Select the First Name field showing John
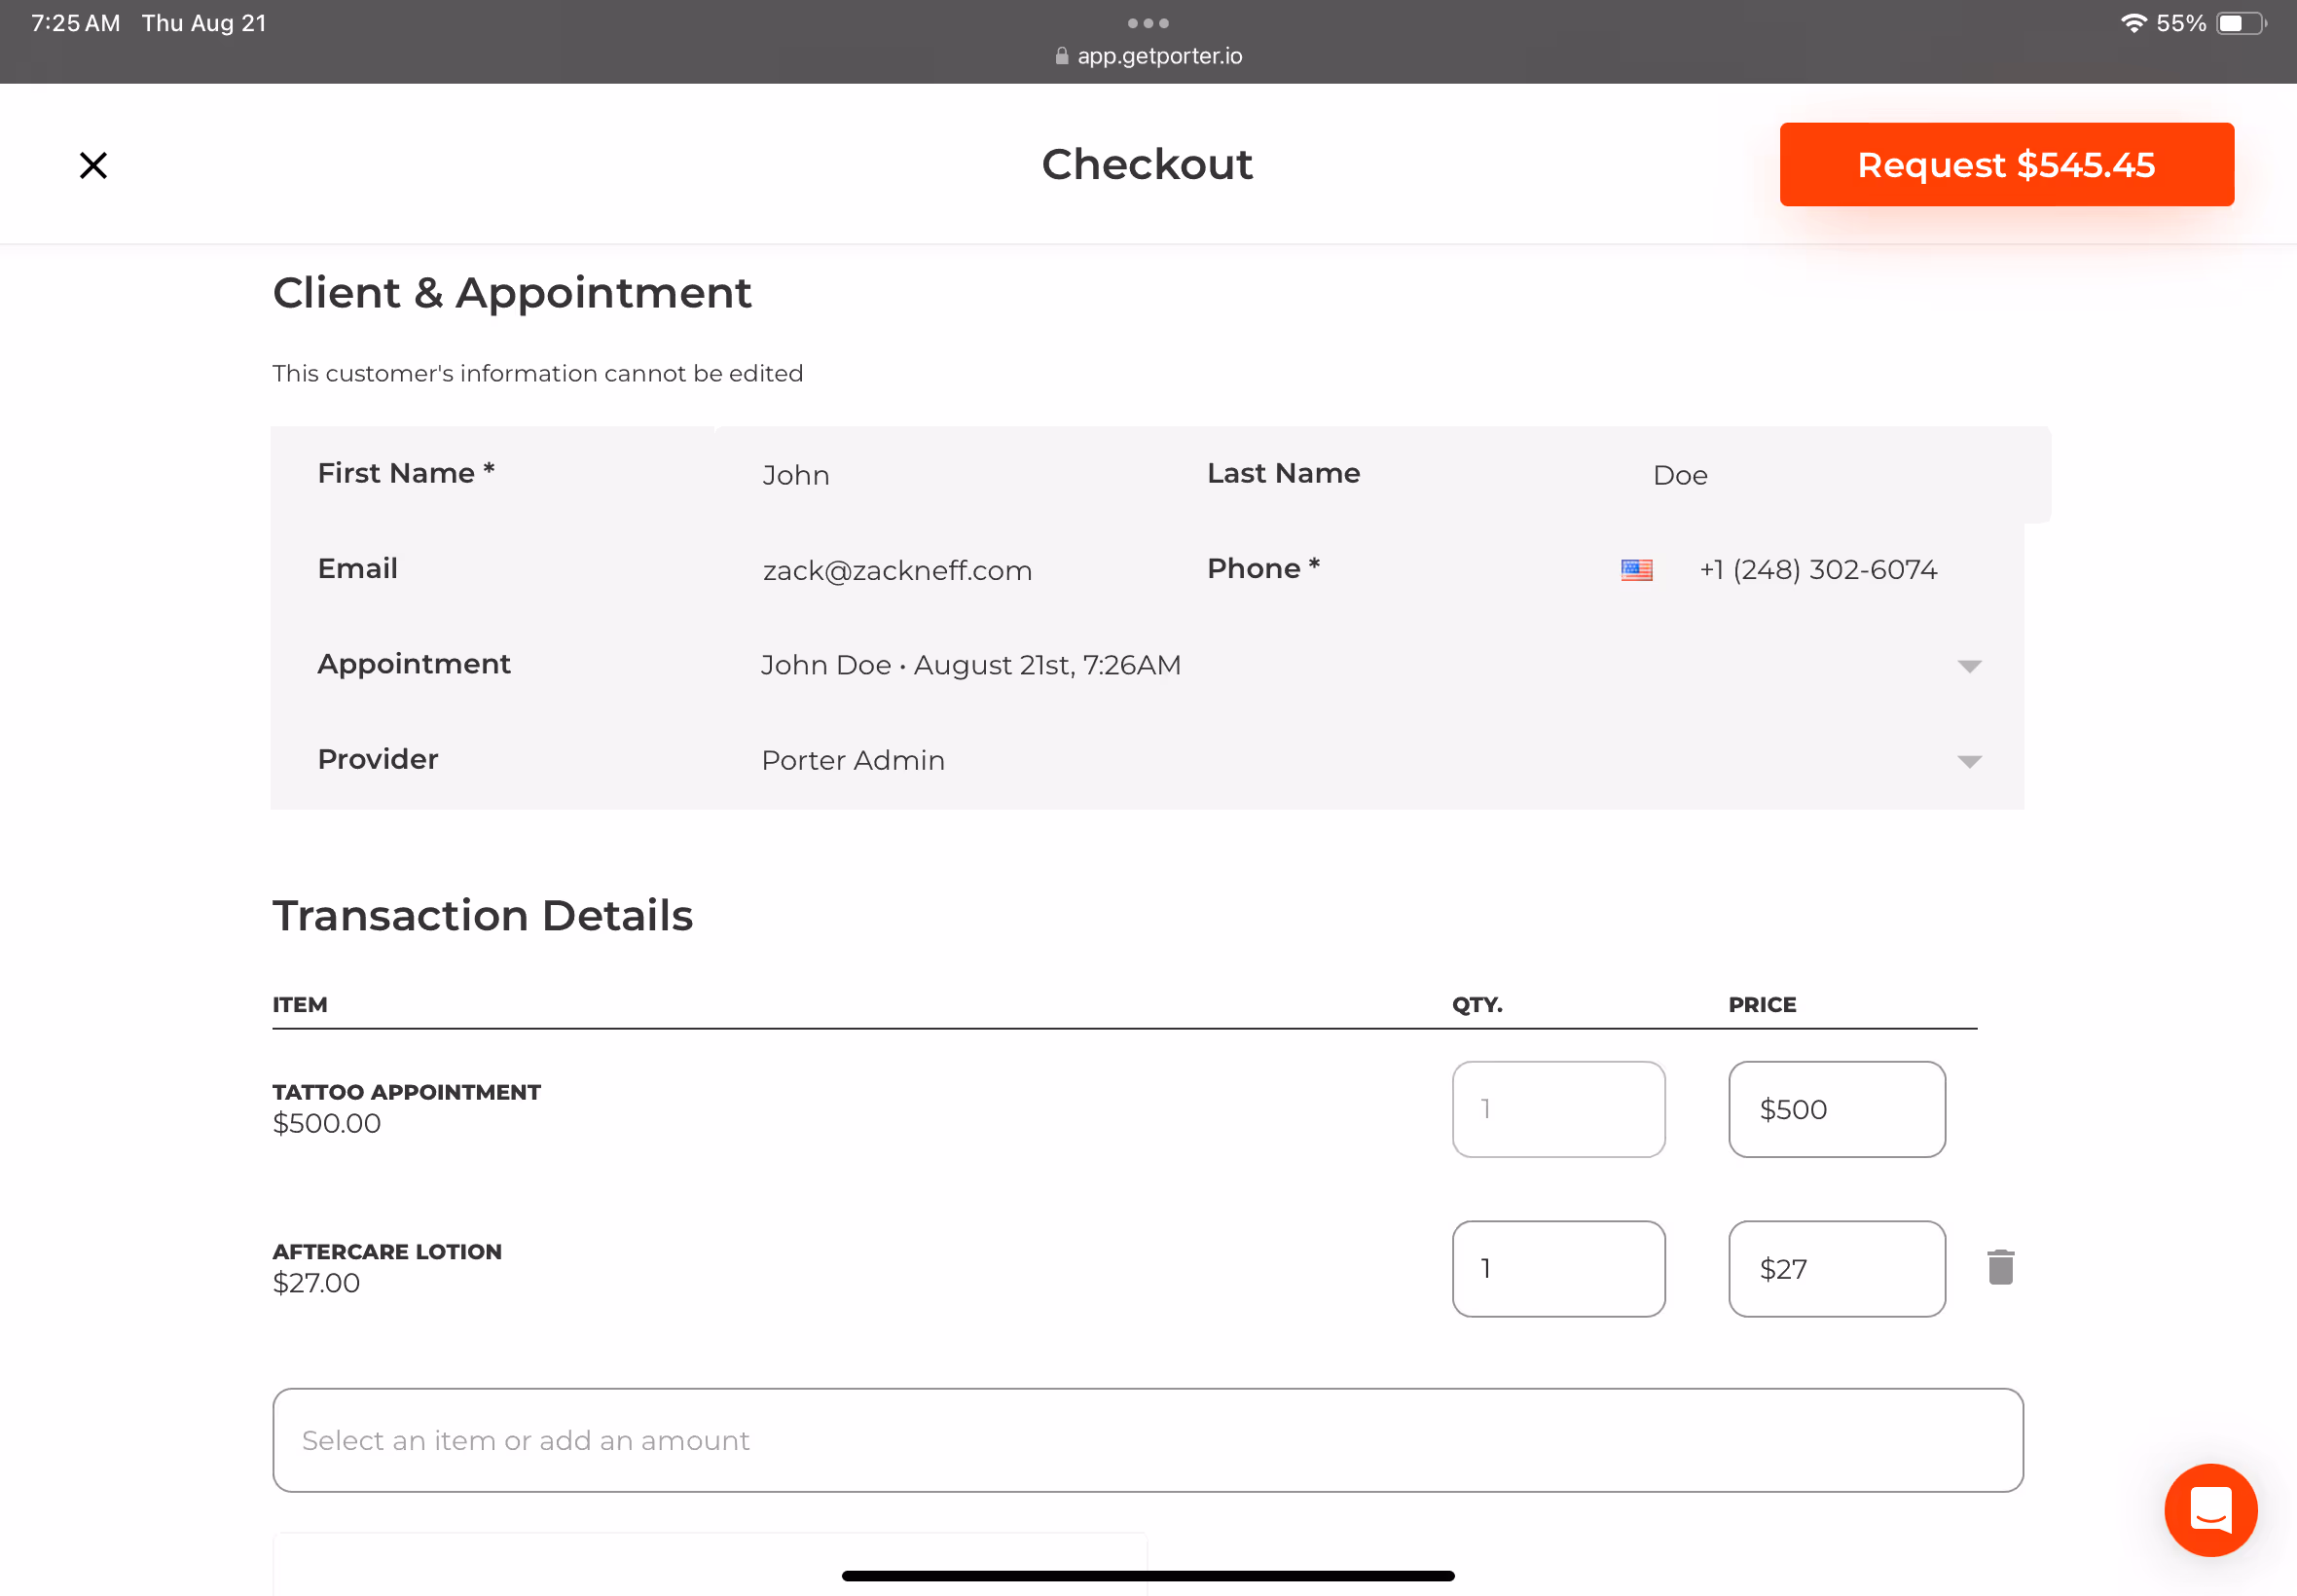 click(x=797, y=475)
